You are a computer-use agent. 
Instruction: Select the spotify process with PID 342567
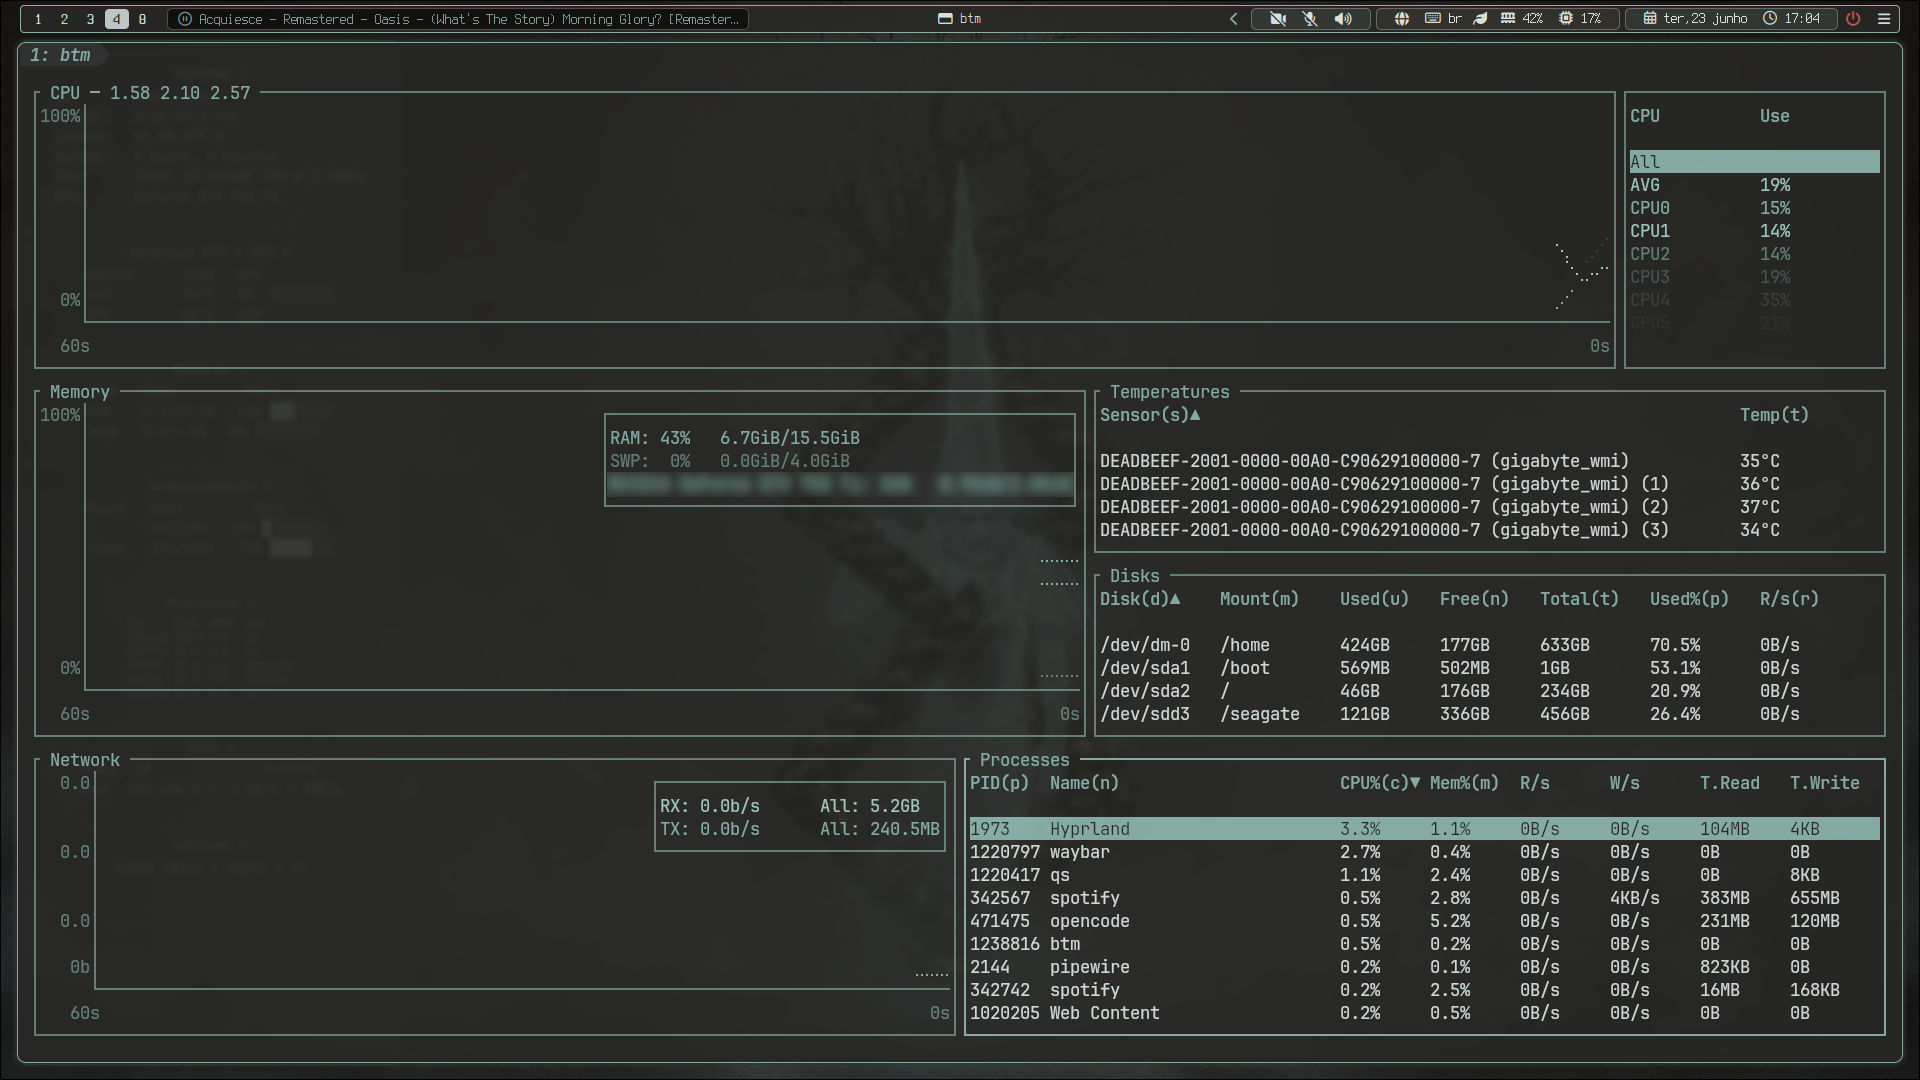pyautogui.click(x=1424, y=898)
